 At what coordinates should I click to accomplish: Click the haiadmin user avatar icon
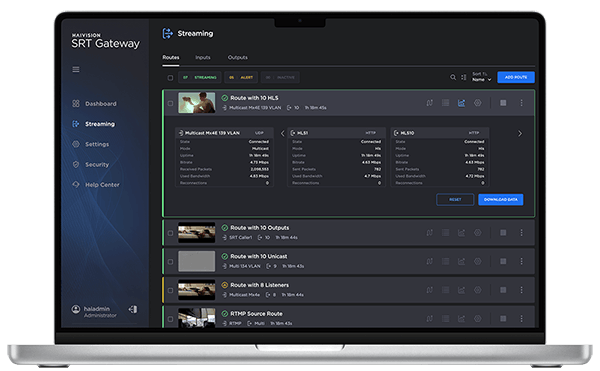pyautogui.click(x=76, y=309)
